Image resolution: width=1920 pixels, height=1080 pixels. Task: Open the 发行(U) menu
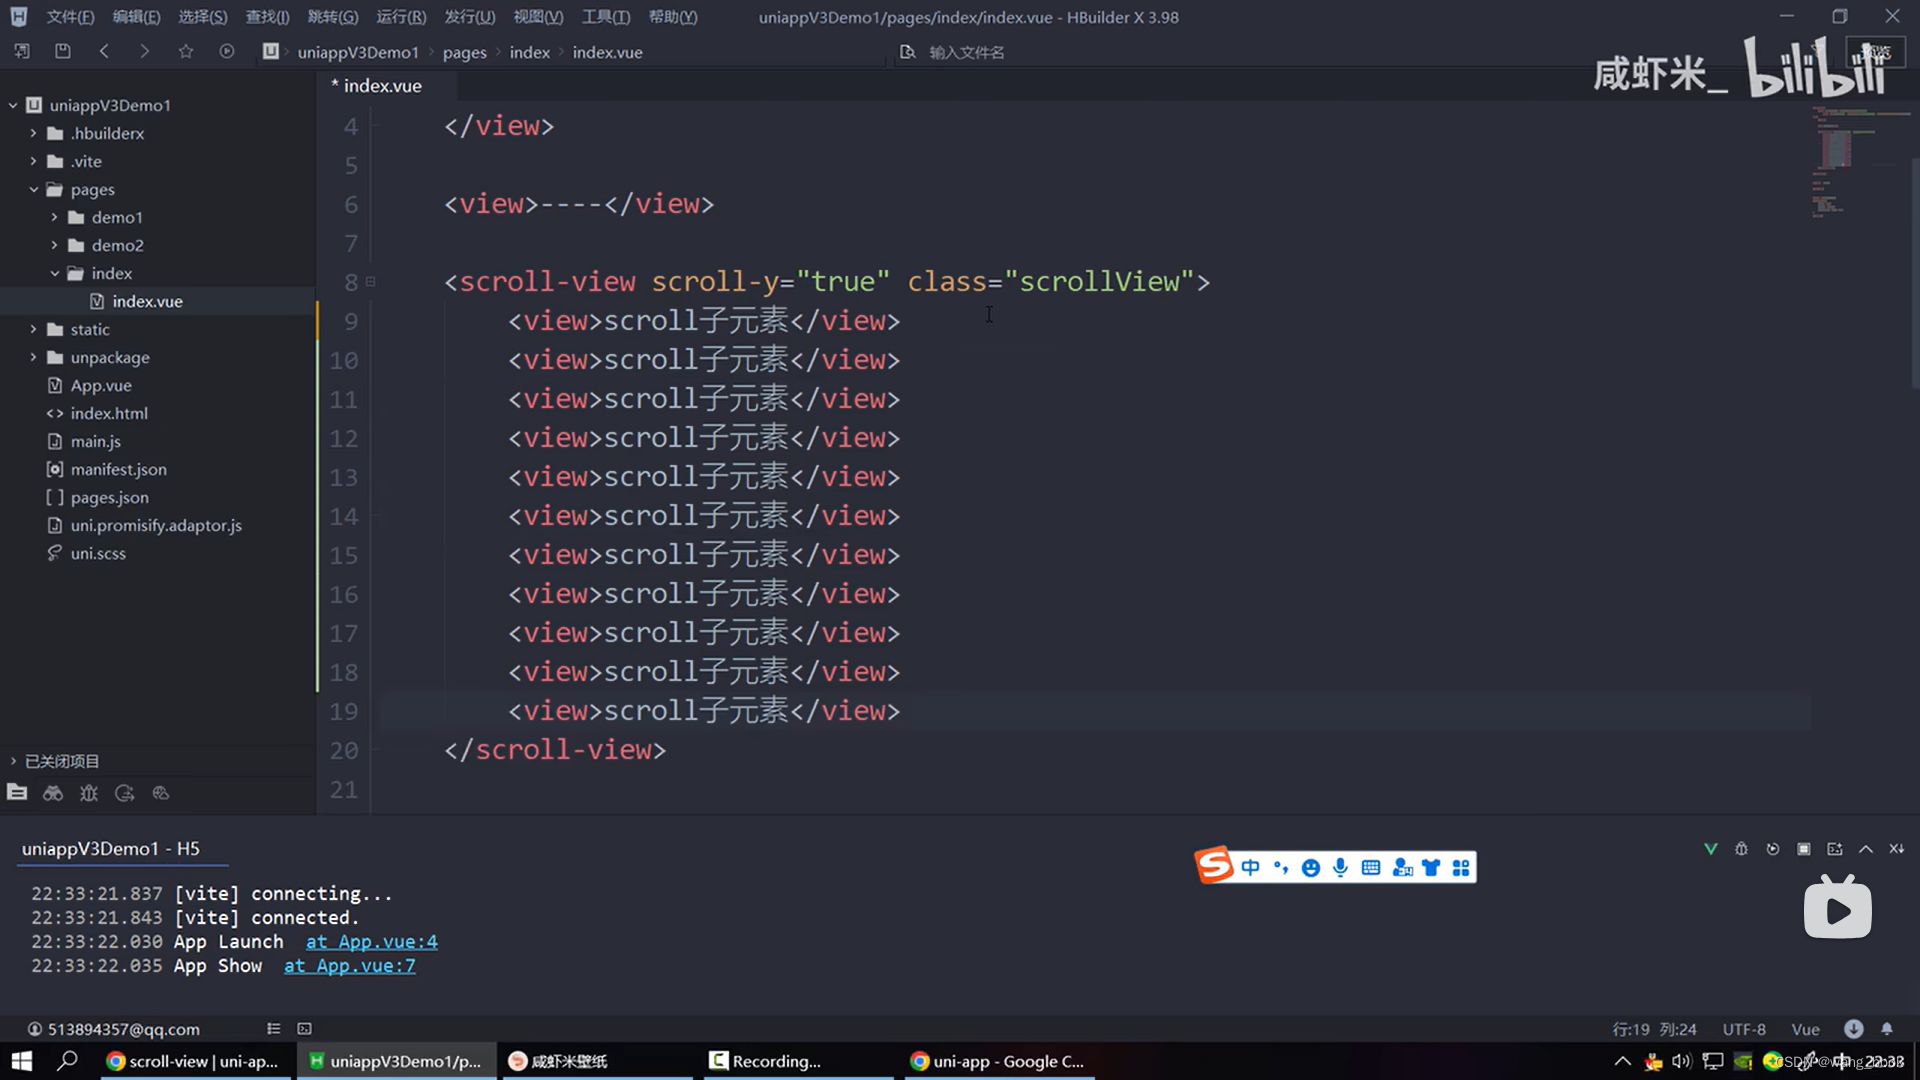pos(469,17)
